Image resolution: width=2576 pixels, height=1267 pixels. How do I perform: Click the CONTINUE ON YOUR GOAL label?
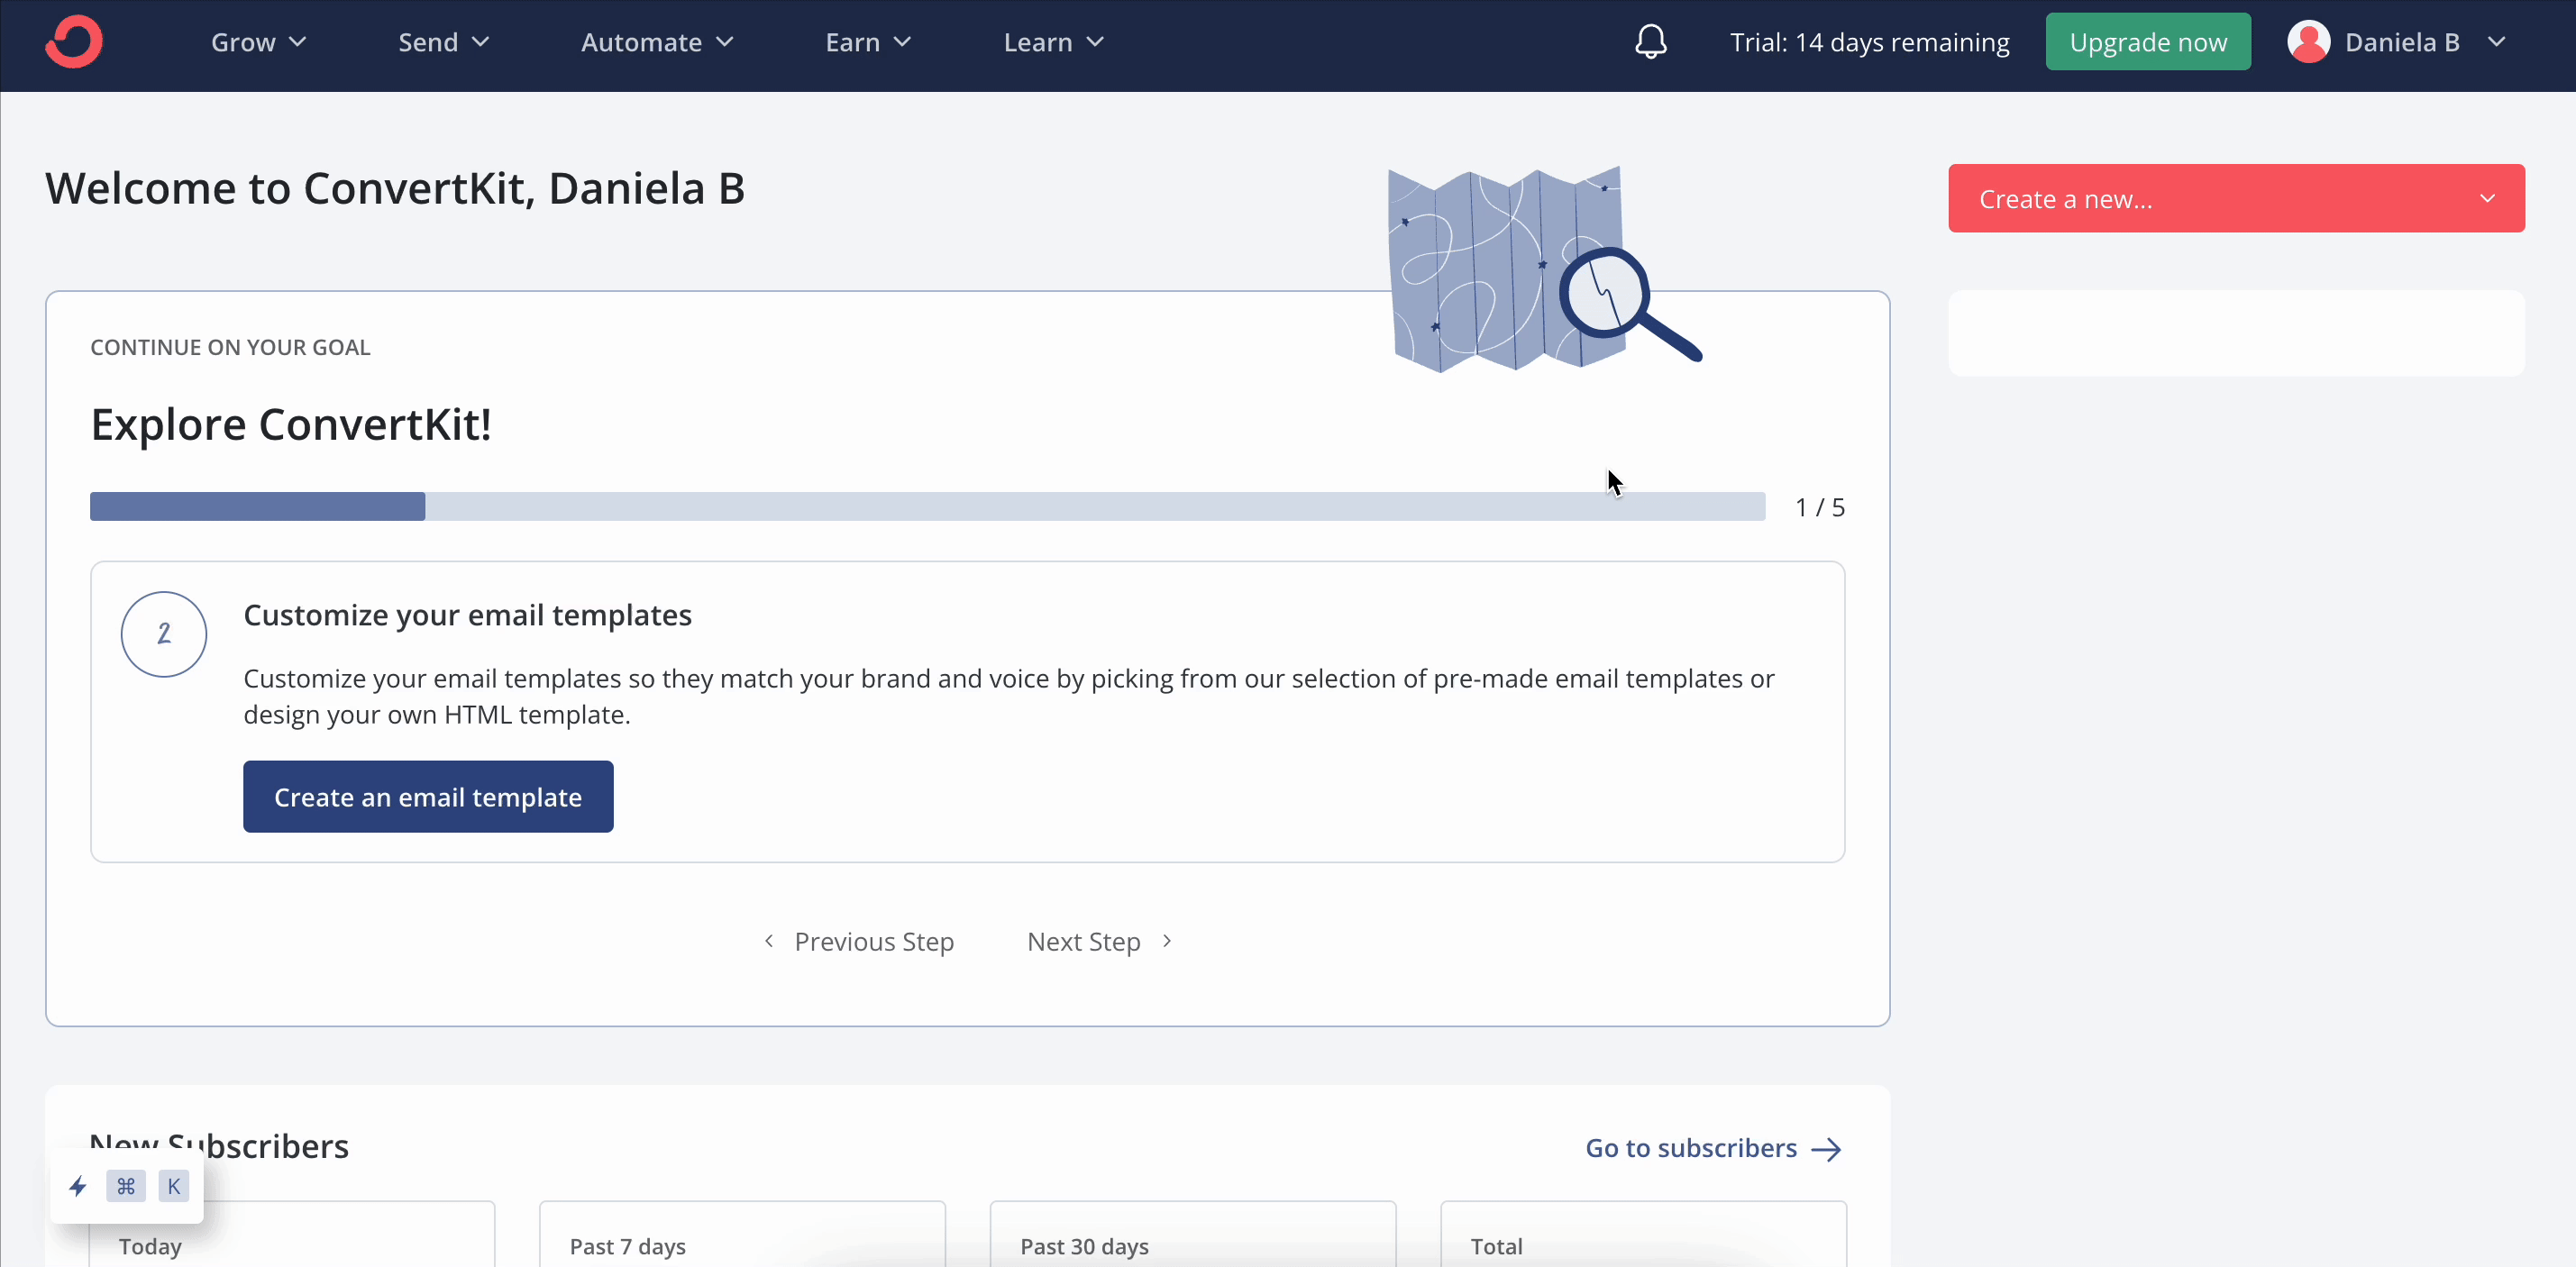230,347
